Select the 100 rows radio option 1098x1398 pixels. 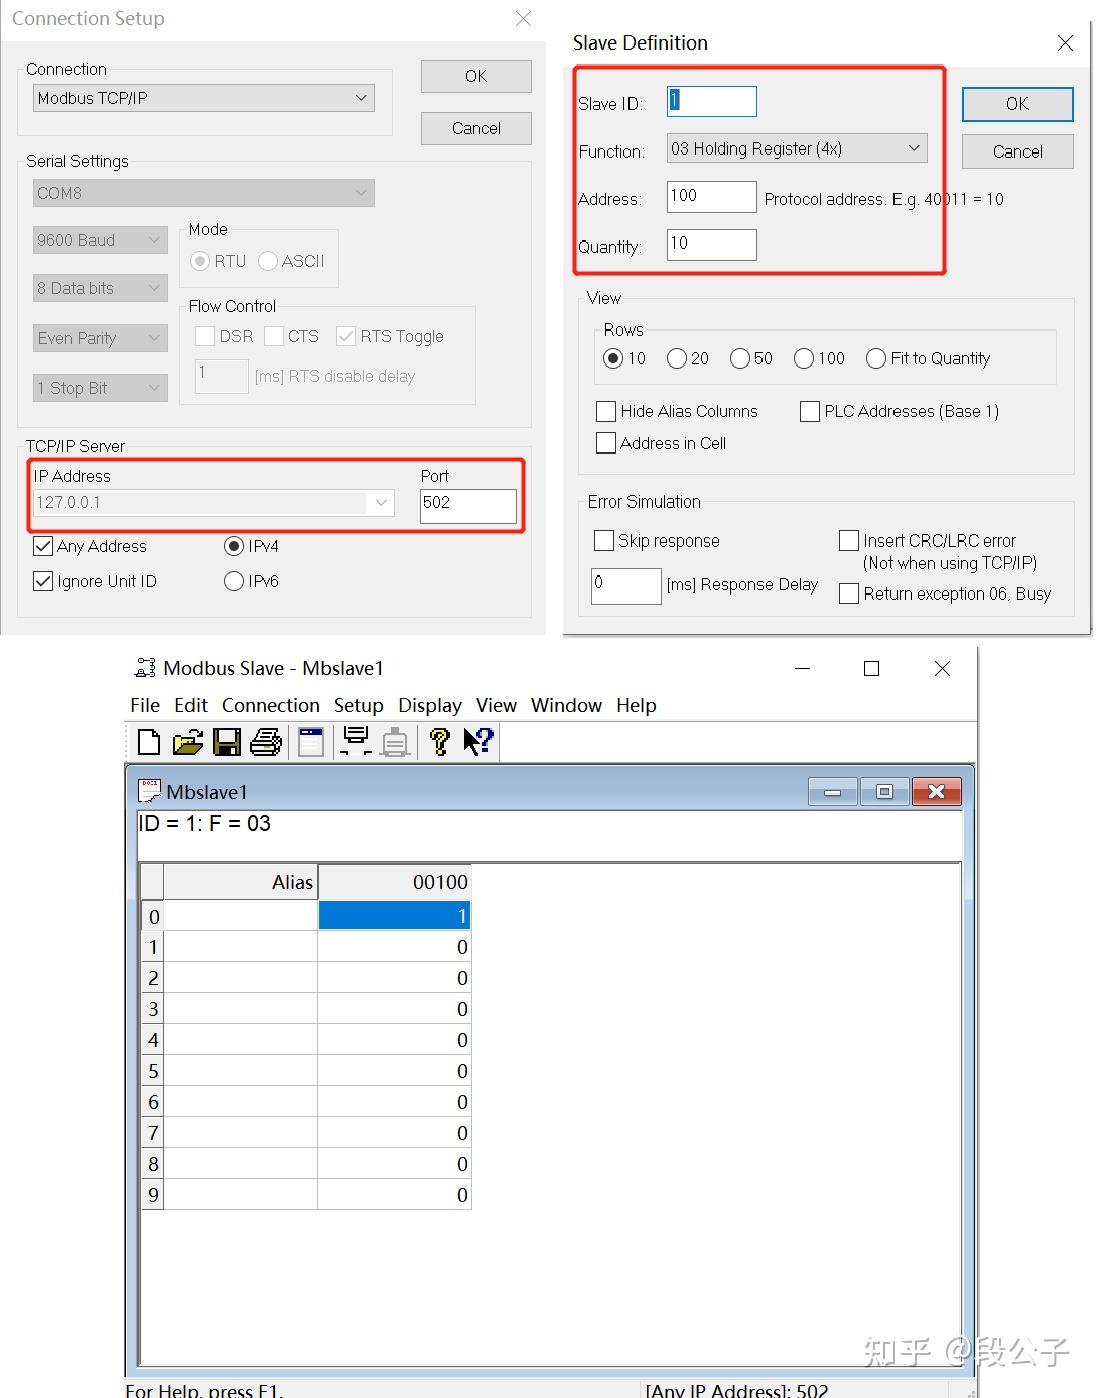coord(804,358)
